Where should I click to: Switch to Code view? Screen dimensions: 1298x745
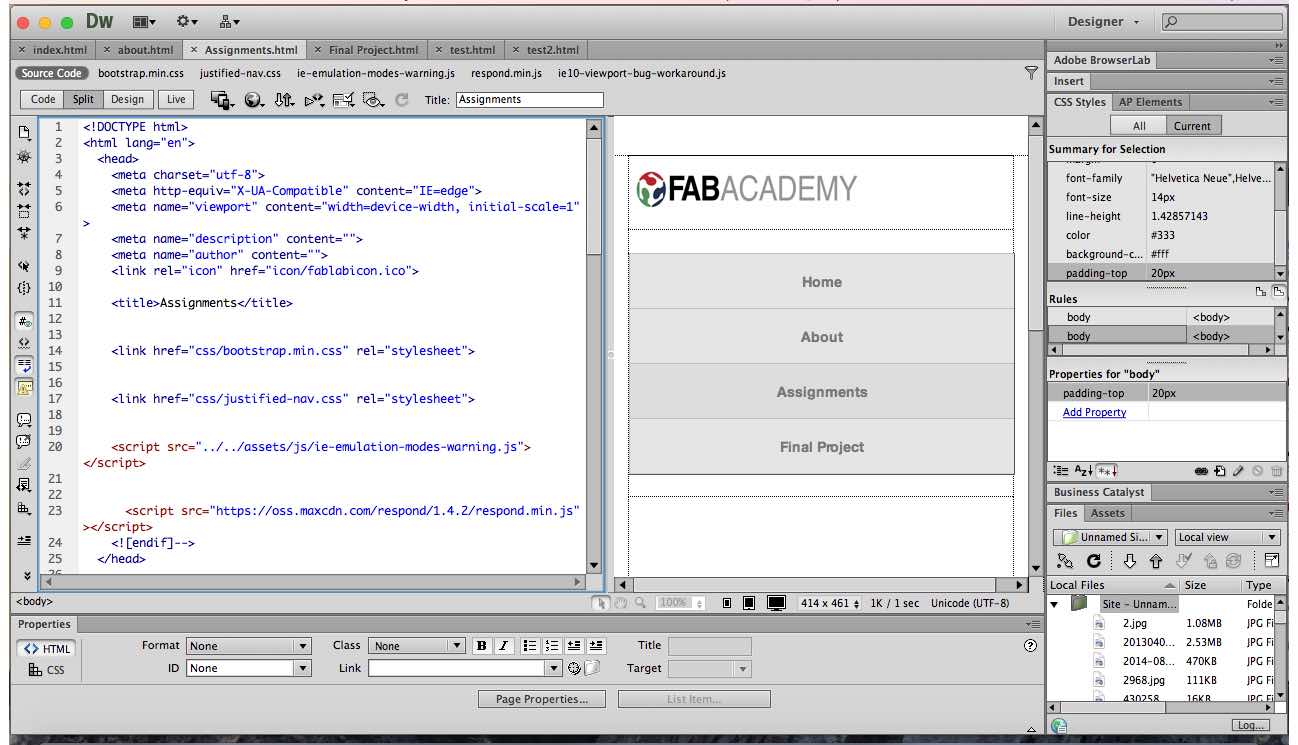[43, 99]
